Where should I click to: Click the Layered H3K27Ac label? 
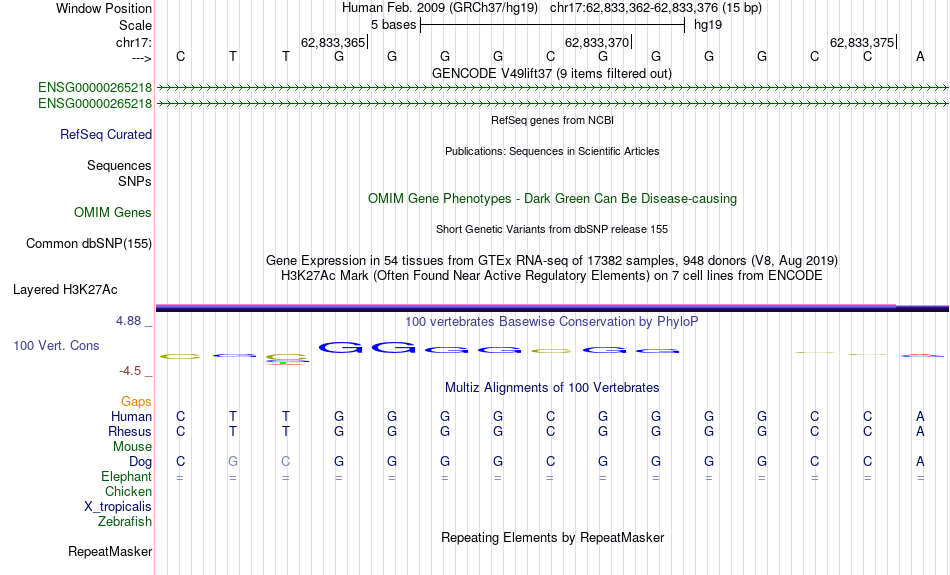[x=65, y=290]
